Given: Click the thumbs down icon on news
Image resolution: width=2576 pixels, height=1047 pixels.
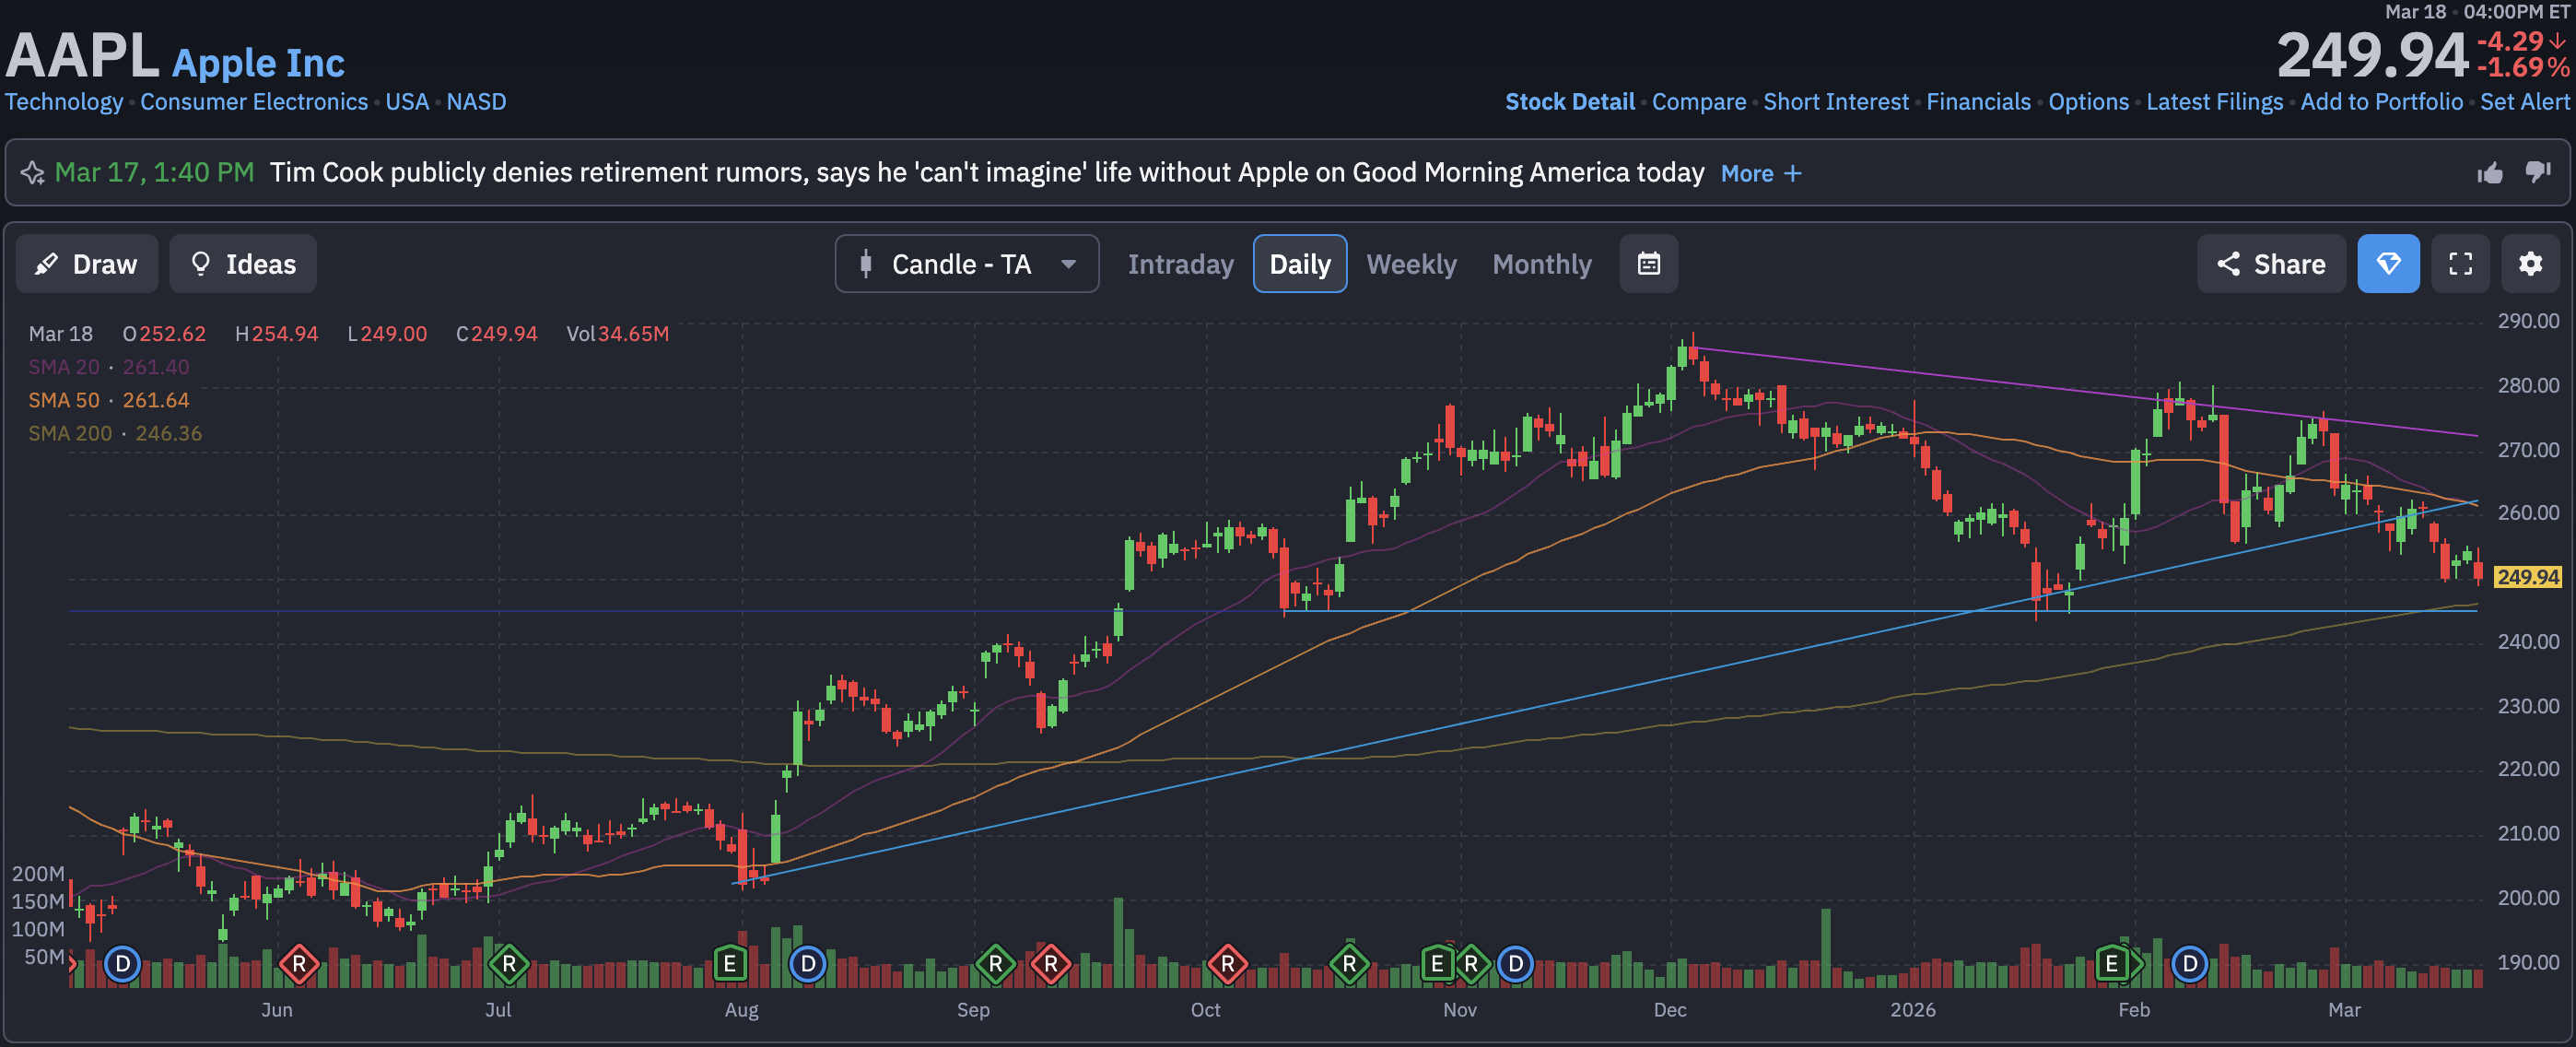Looking at the screenshot, I should 2537,173.
